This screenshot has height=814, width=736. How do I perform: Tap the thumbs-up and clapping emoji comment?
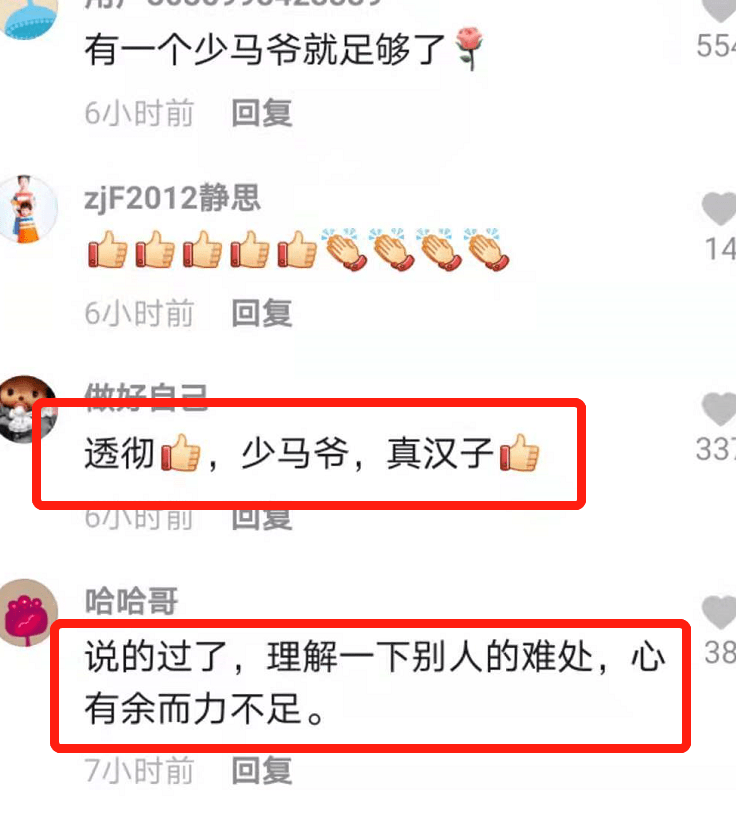(x=298, y=250)
